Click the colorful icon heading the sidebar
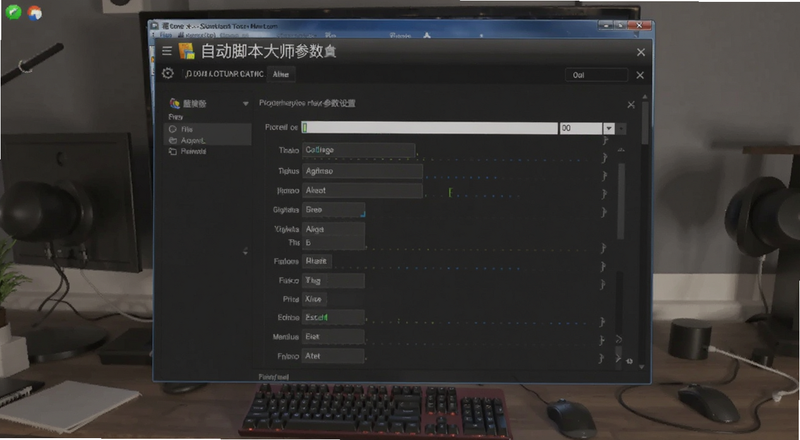The height and width of the screenshot is (440, 800). pos(175,104)
